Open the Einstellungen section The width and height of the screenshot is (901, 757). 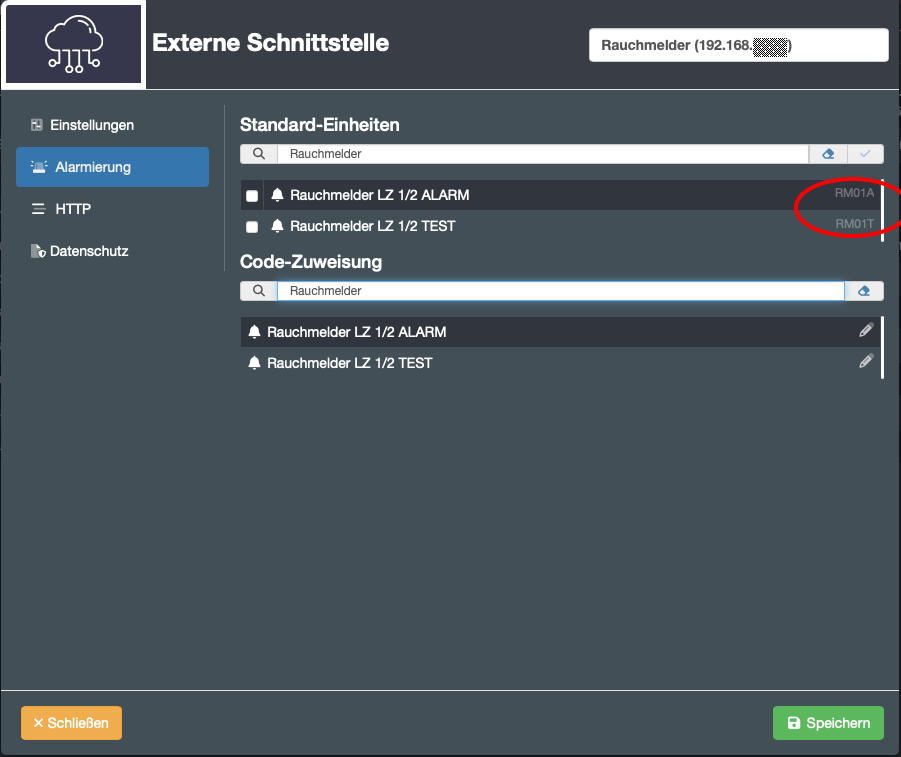pos(92,126)
